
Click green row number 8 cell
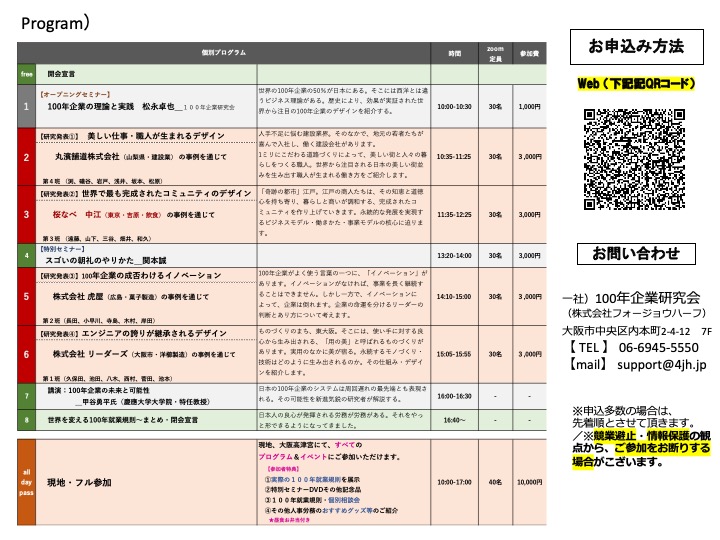click(27, 420)
